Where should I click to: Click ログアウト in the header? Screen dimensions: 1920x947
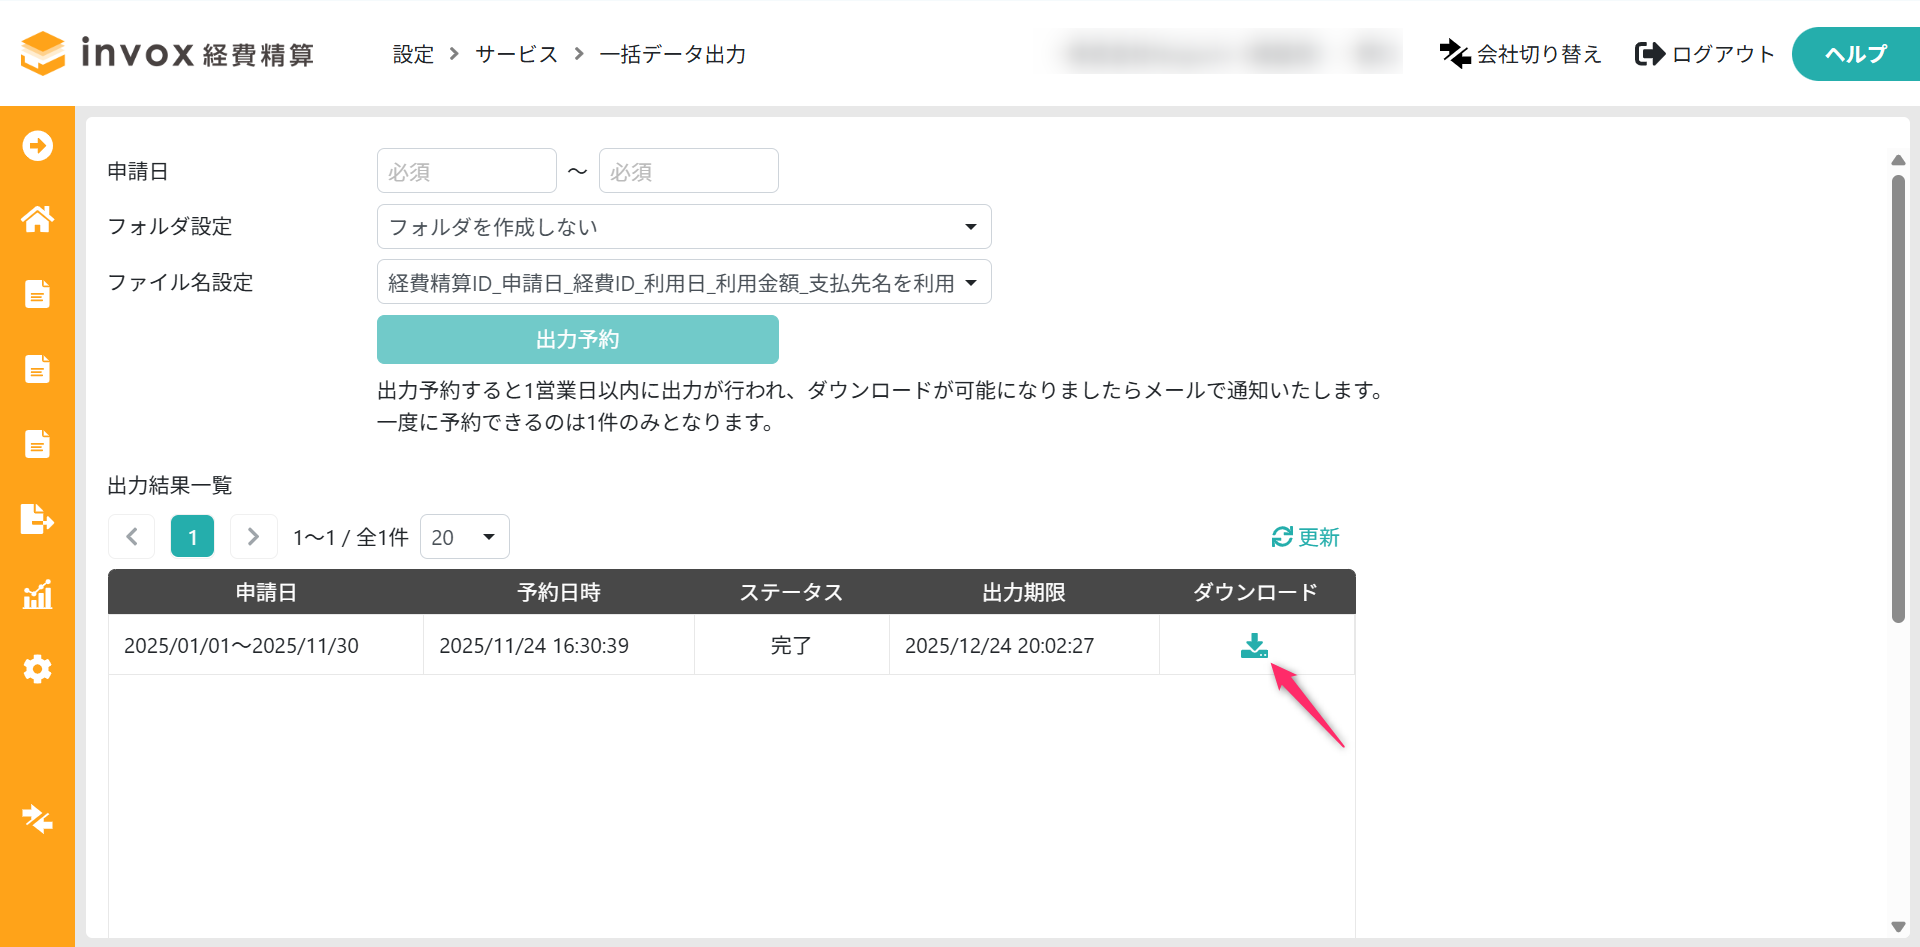coord(1704,54)
